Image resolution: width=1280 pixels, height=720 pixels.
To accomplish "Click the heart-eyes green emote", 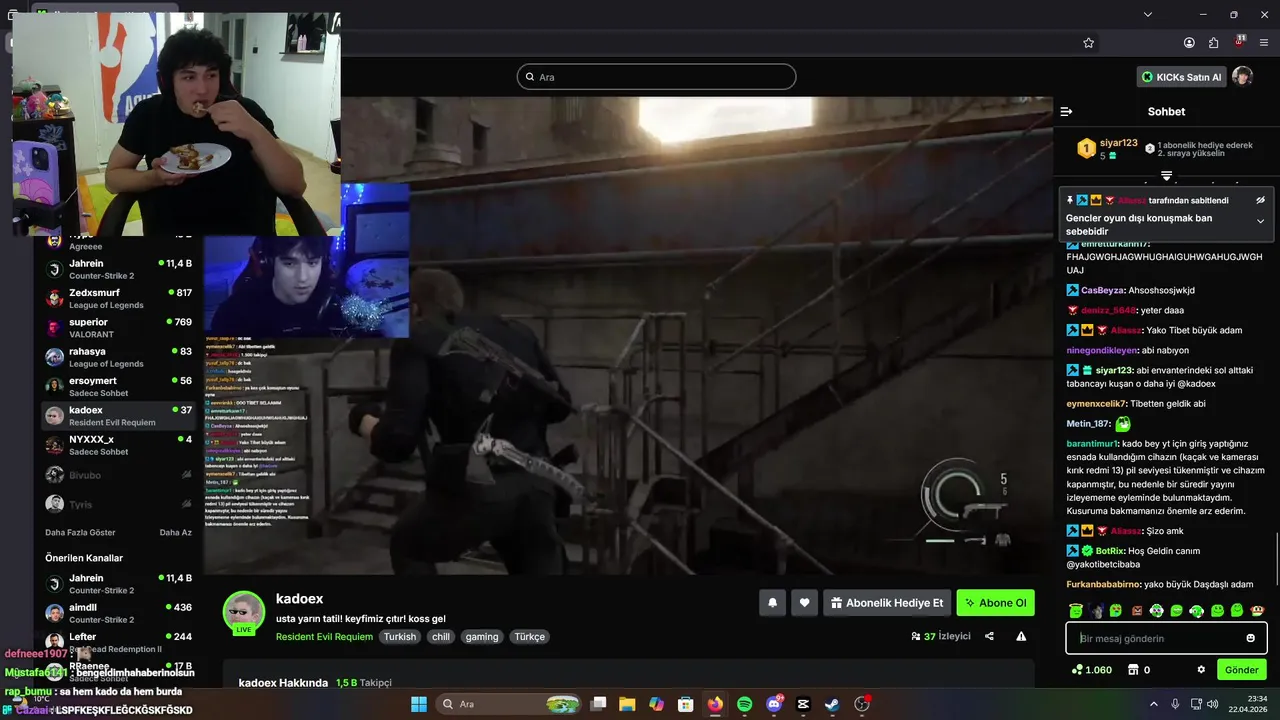I will [x=1116, y=610].
